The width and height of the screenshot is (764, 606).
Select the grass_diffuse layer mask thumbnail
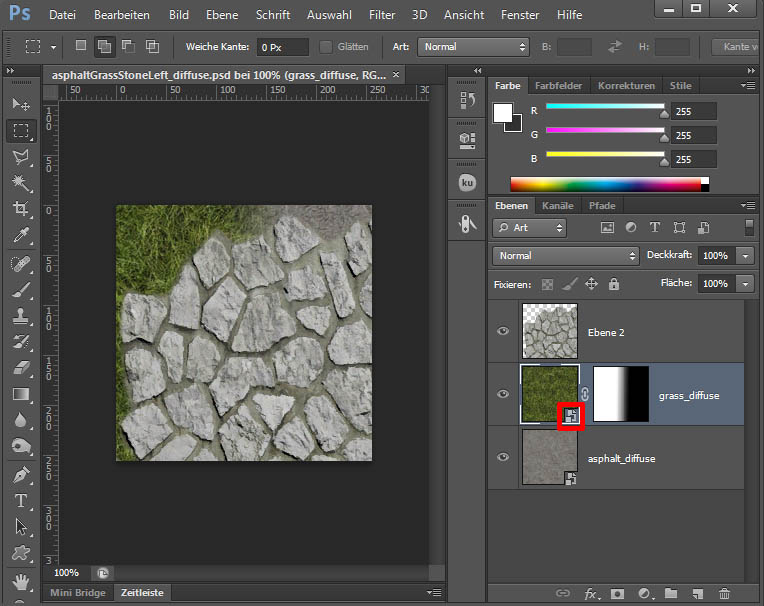[621, 395]
